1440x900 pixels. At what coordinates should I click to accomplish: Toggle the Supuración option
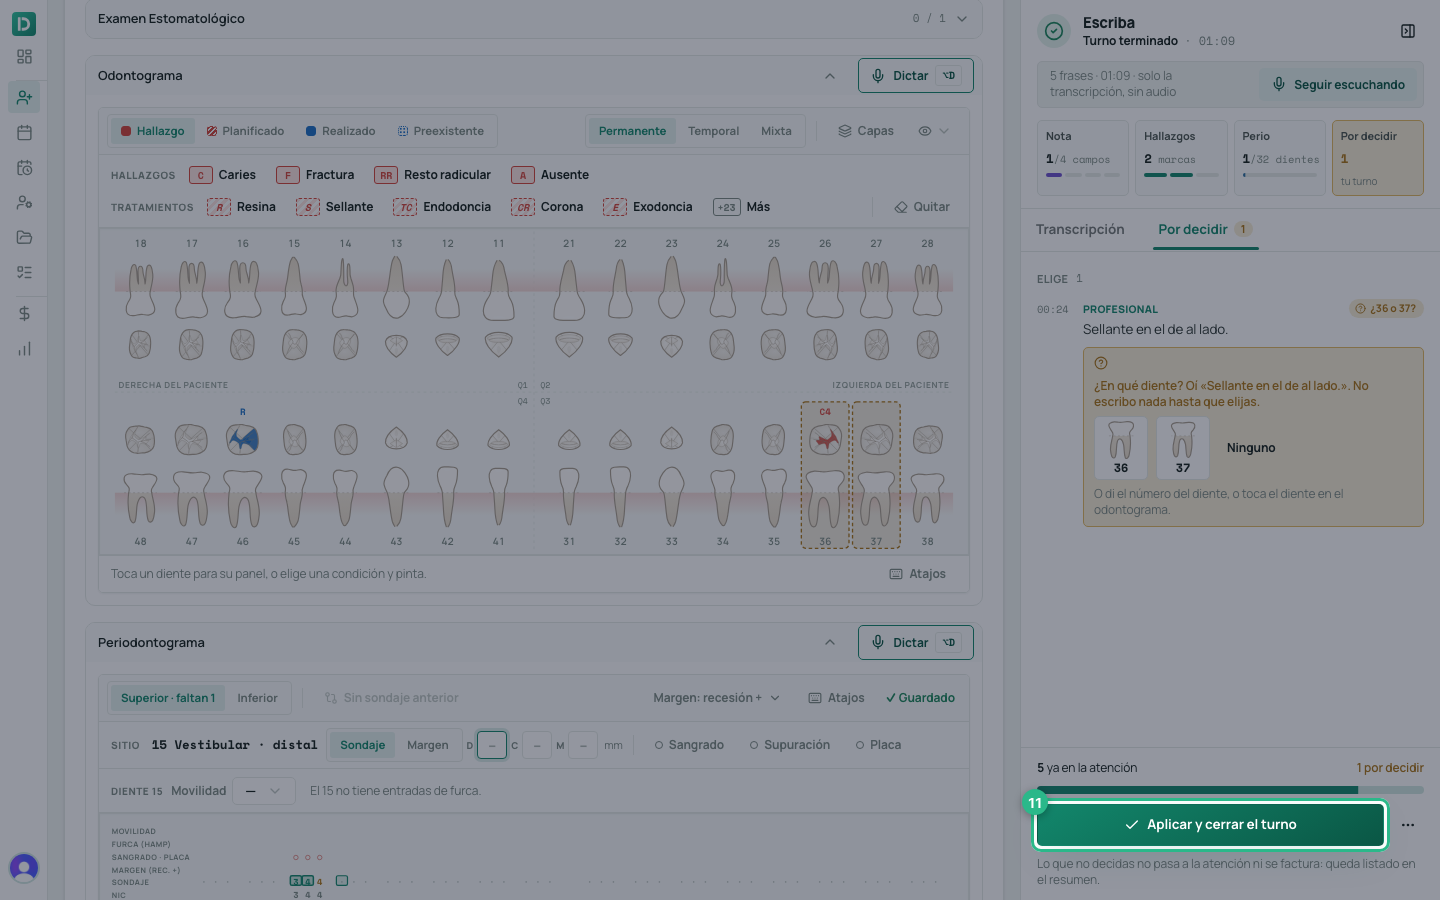coord(790,745)
